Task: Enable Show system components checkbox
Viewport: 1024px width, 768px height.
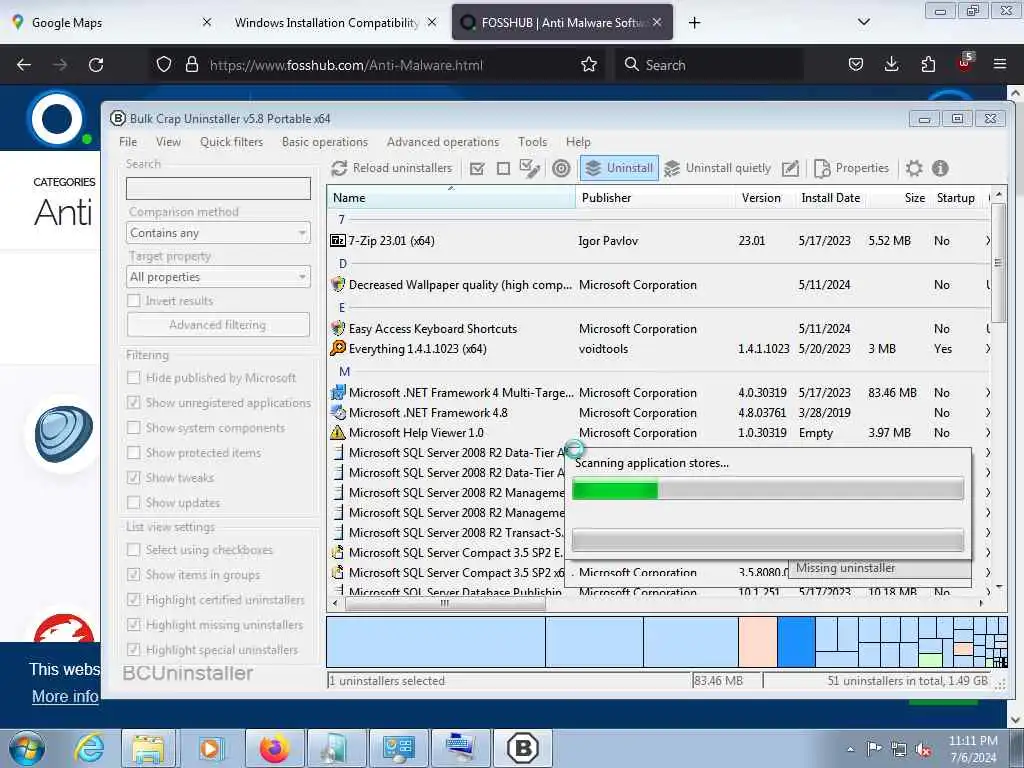Action: (x=134, y=428)
